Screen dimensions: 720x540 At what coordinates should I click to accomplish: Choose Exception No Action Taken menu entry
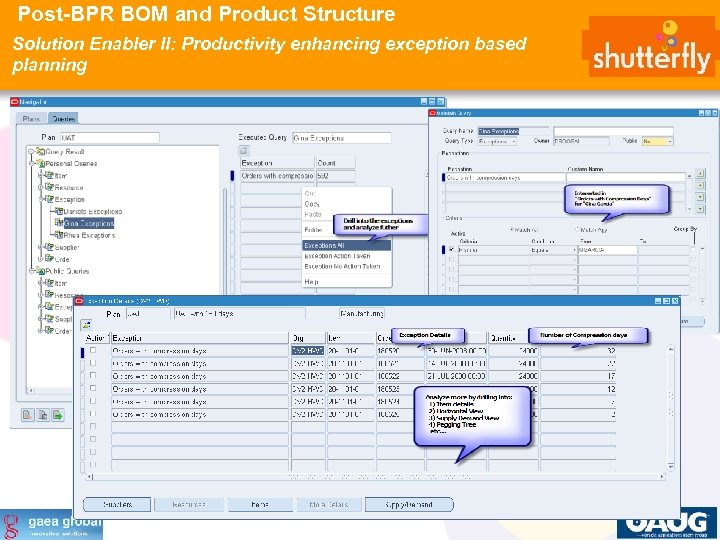click(x=347, y=266)
